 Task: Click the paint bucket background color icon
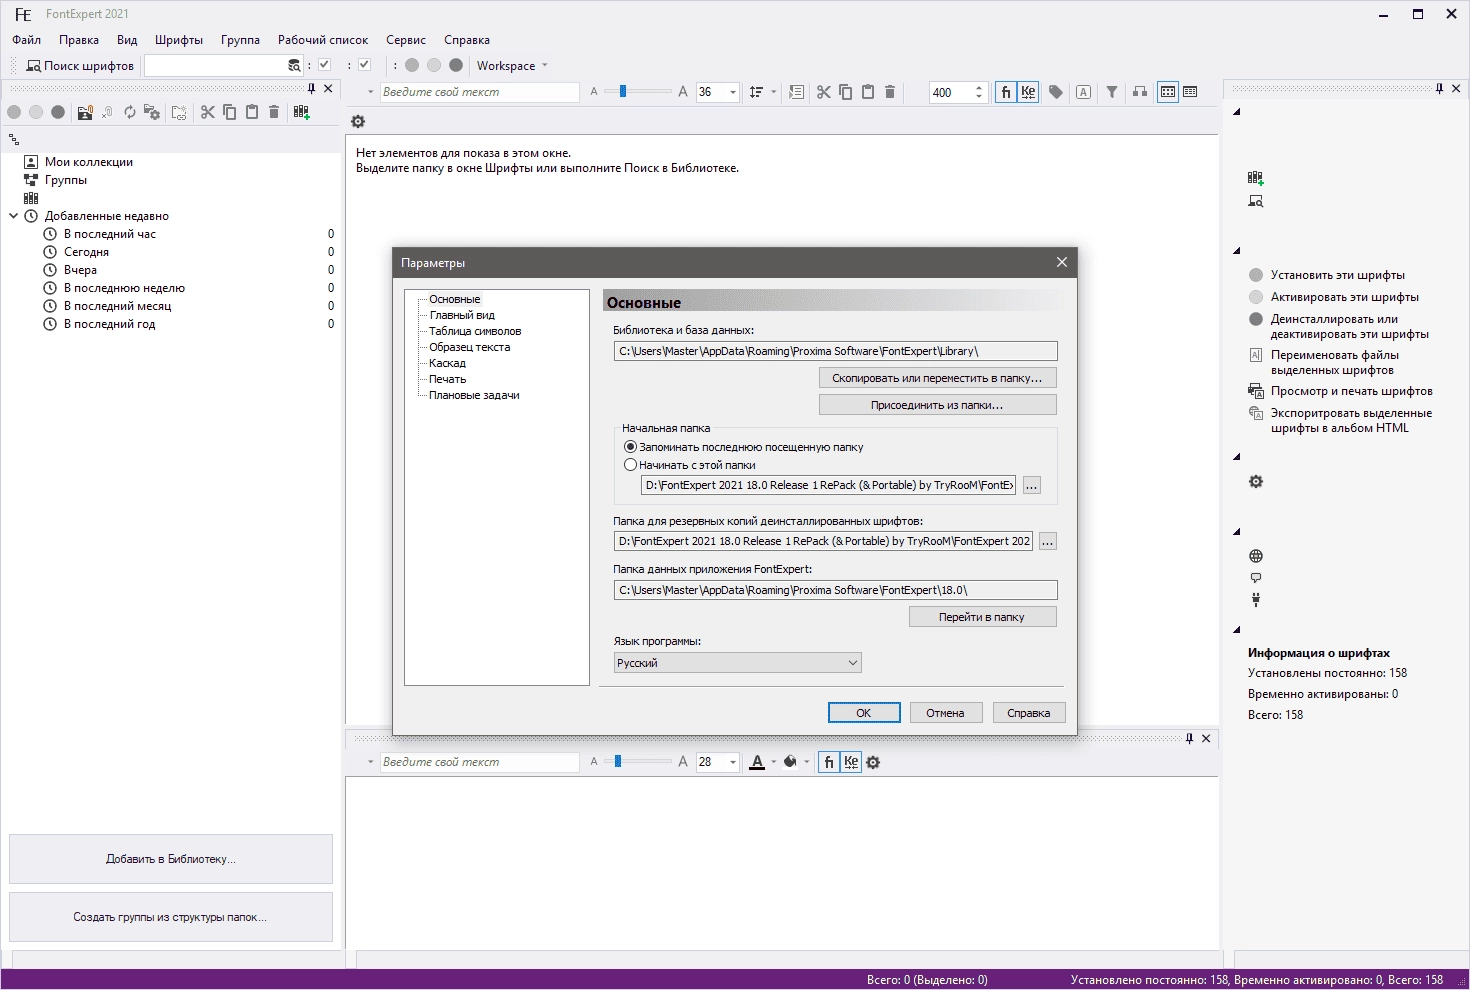point(790,762)
